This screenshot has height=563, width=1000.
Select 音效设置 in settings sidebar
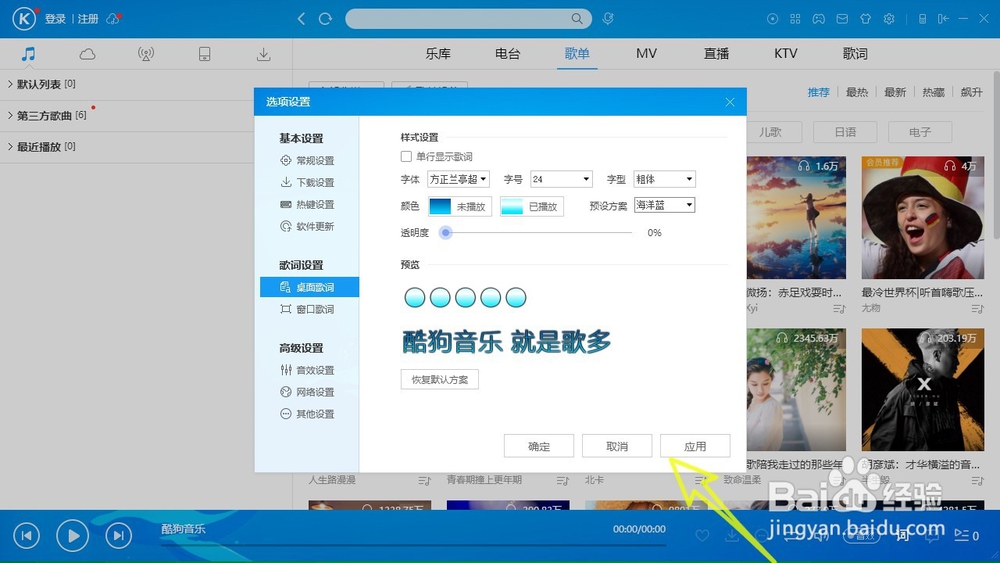[309, 370]
